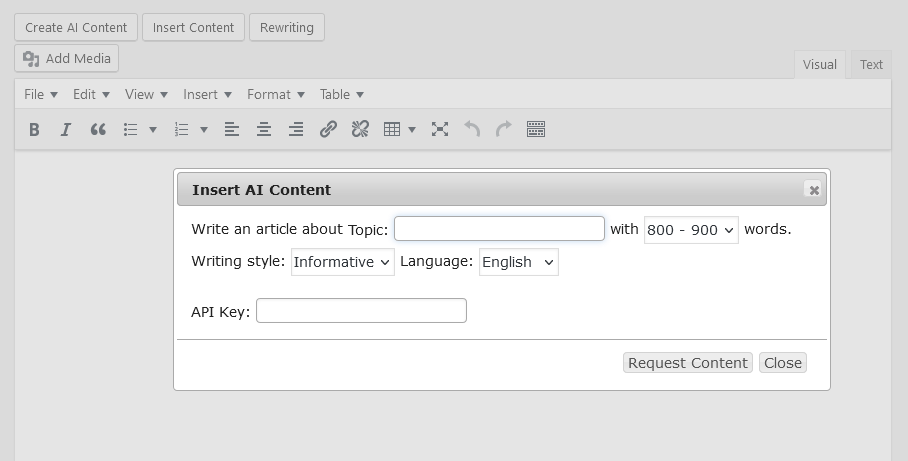Screen dimensions: 908x461
Task: Insert a bulleted list
Action: 131,129
